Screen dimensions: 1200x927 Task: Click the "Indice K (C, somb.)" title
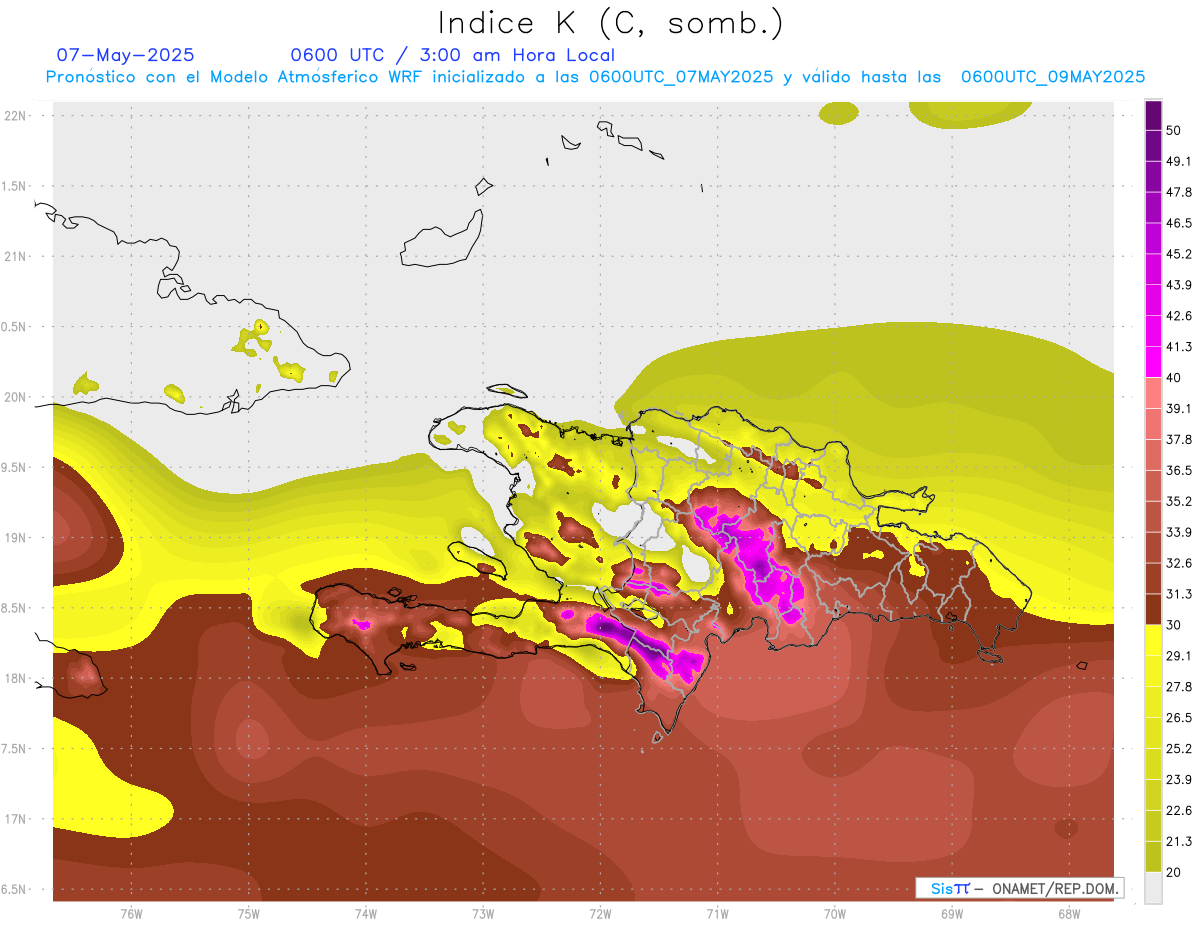point(610,24)
